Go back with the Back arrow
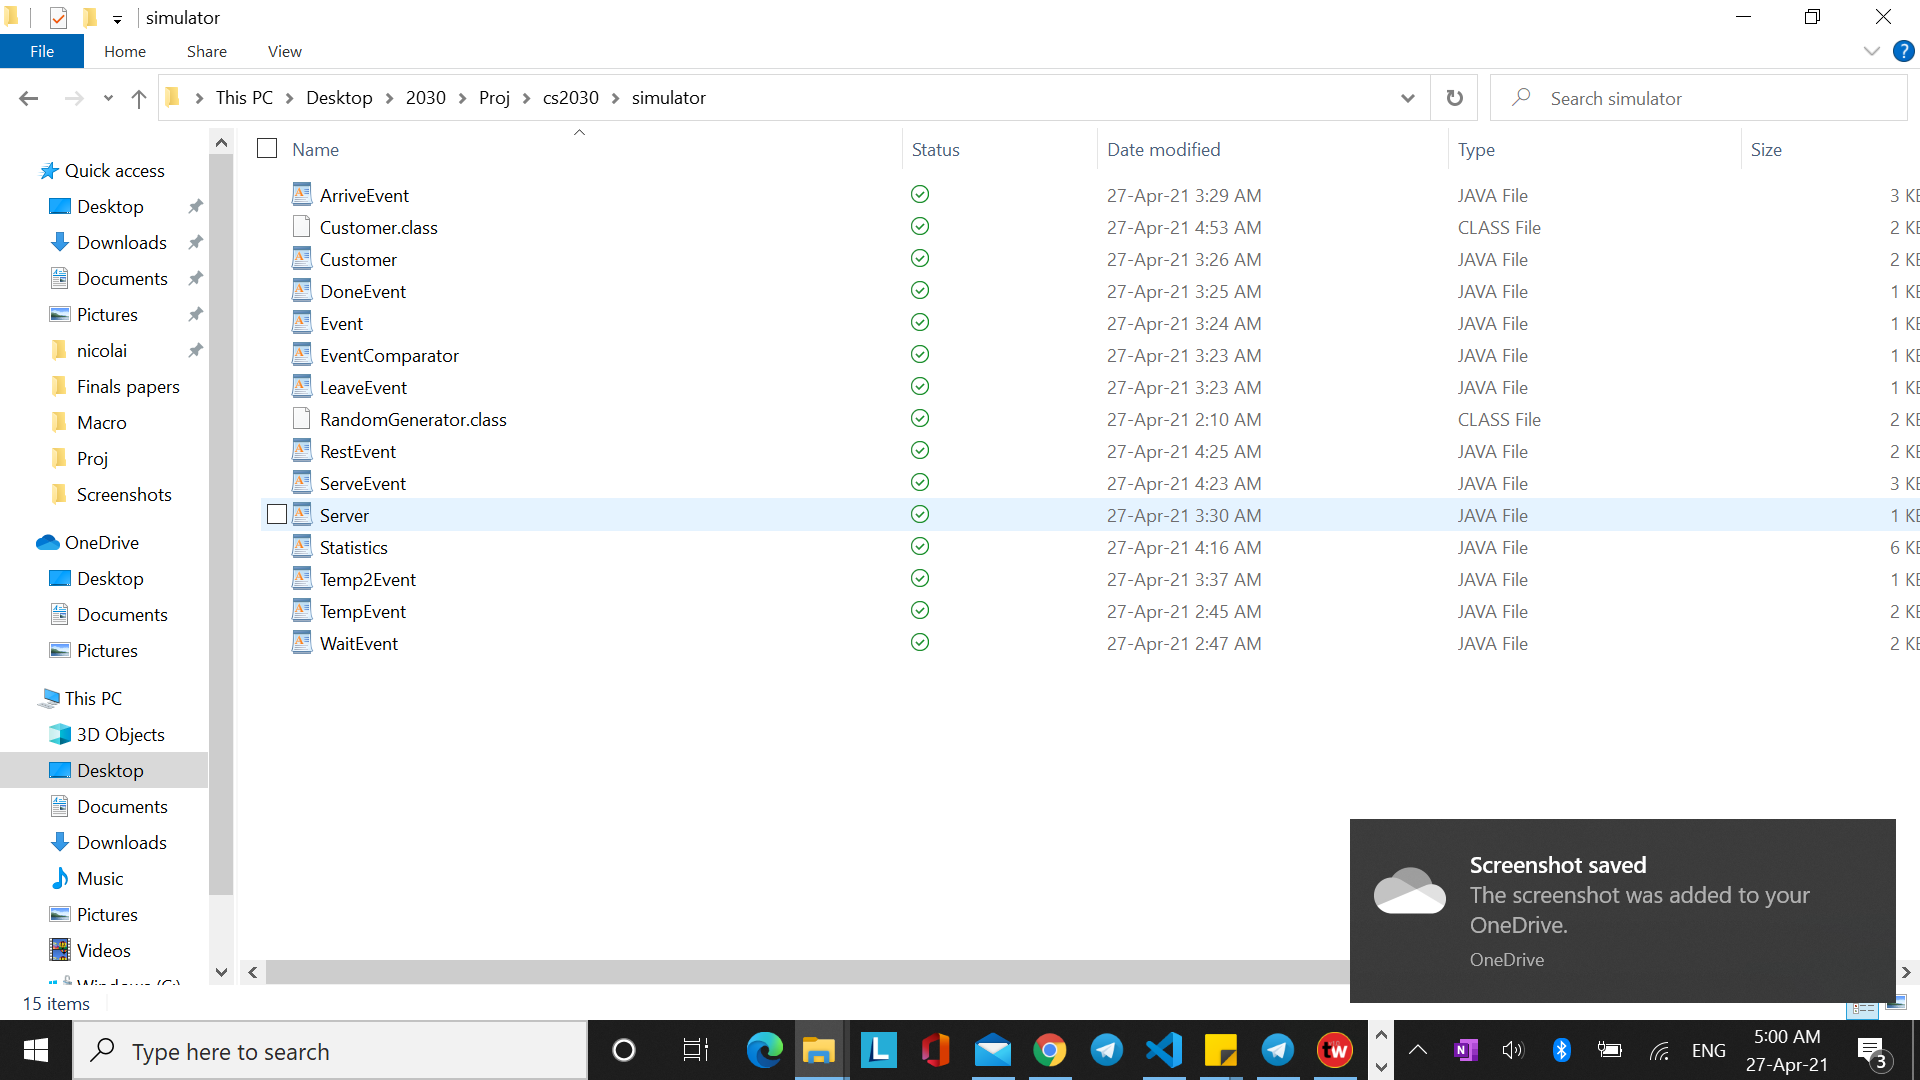The width and height of the screenshot is (1920, 1080). click(29, 98)
